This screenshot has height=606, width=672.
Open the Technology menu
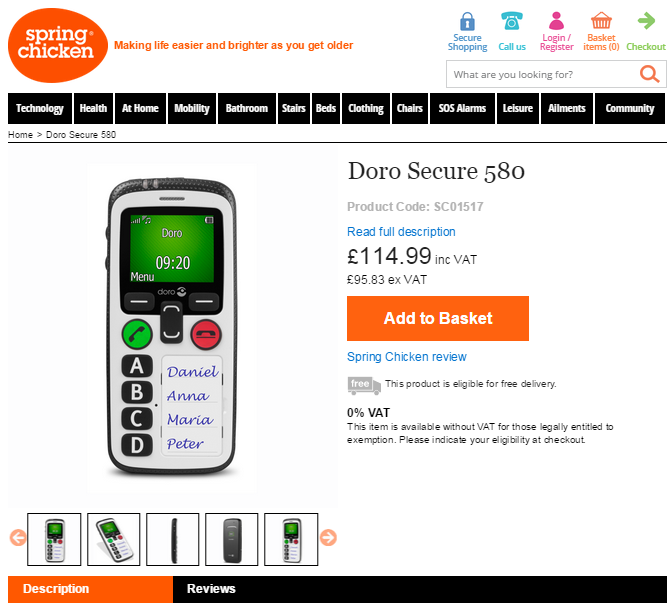click(40, 108)
